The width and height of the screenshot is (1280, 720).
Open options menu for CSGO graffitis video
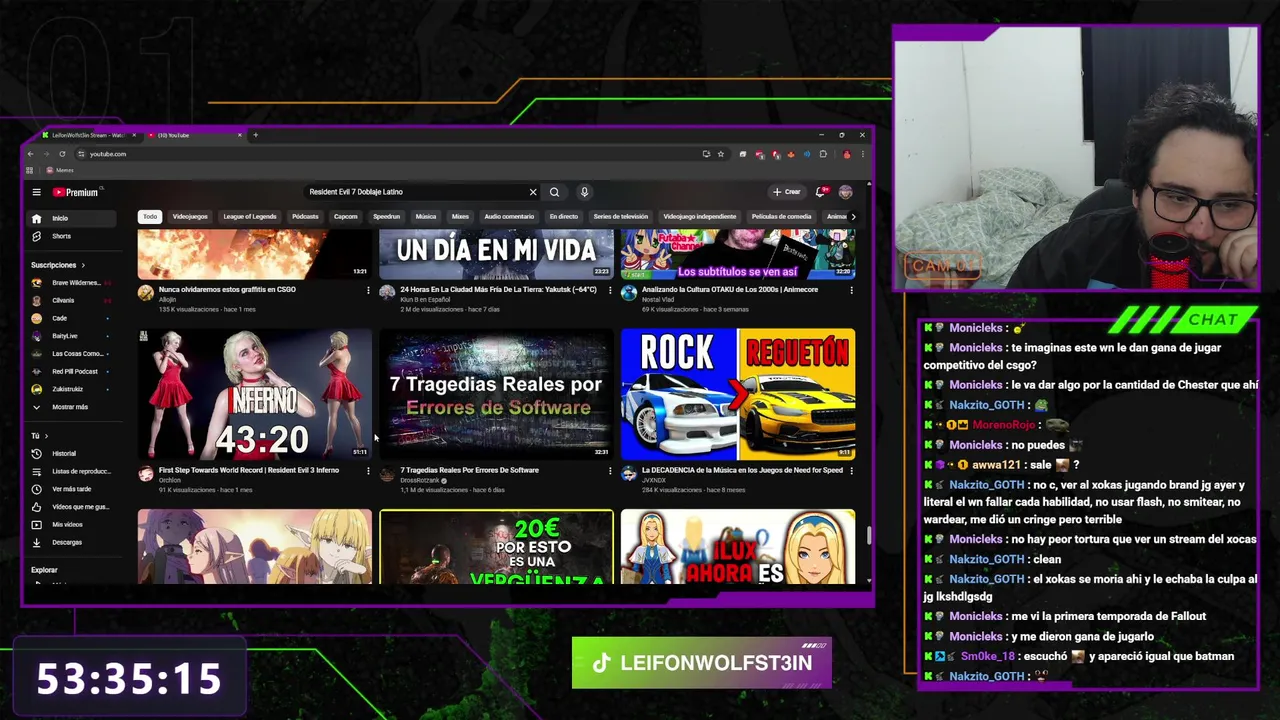coord(368,290)
